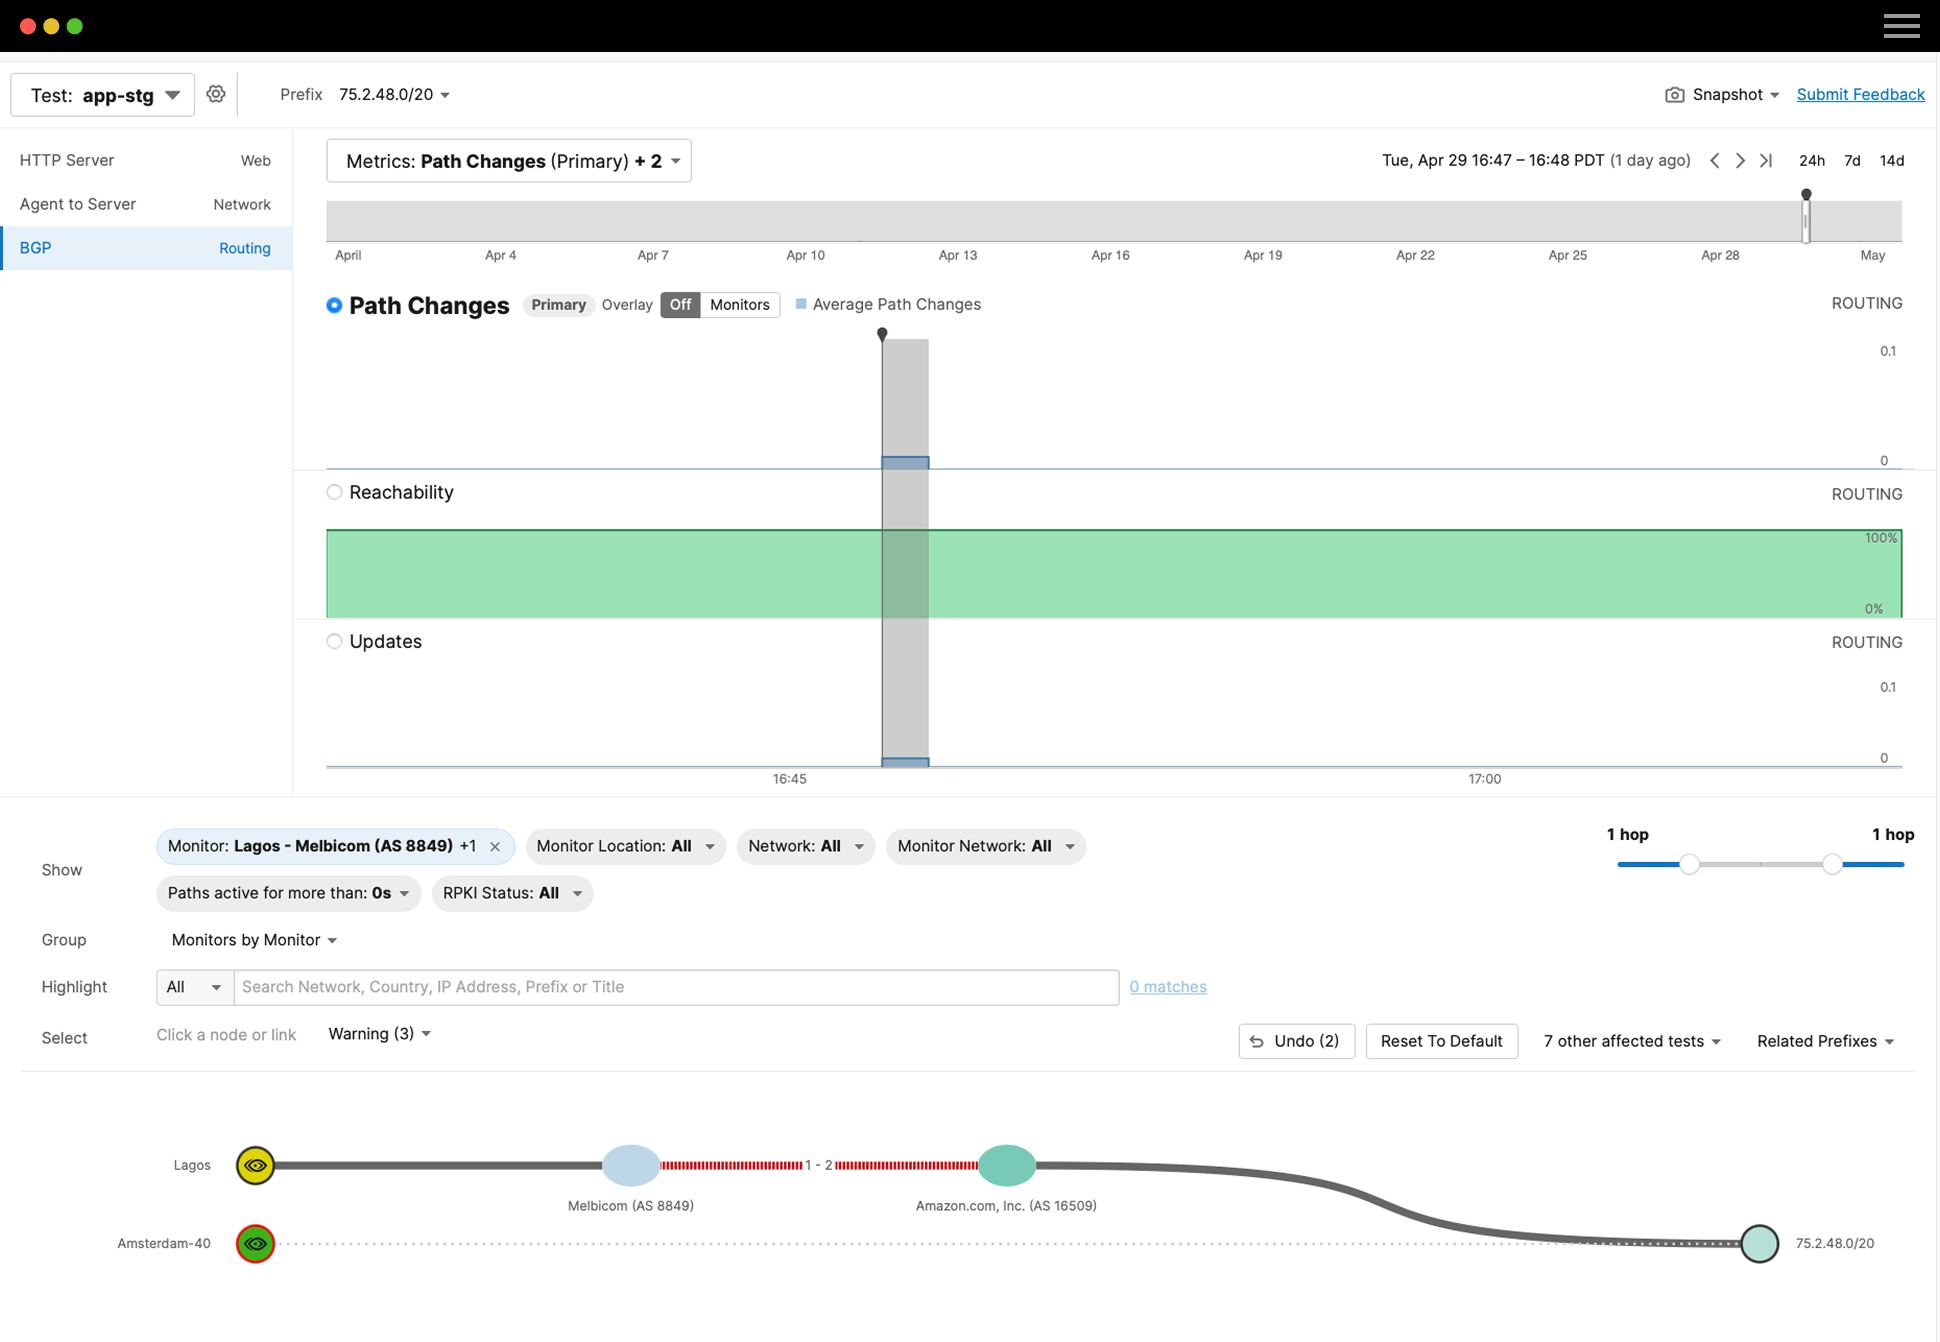This screenshot has width=1940, height=1342.
Task: Click the Lagos monitor eye node
Action: coord(256,1165)
